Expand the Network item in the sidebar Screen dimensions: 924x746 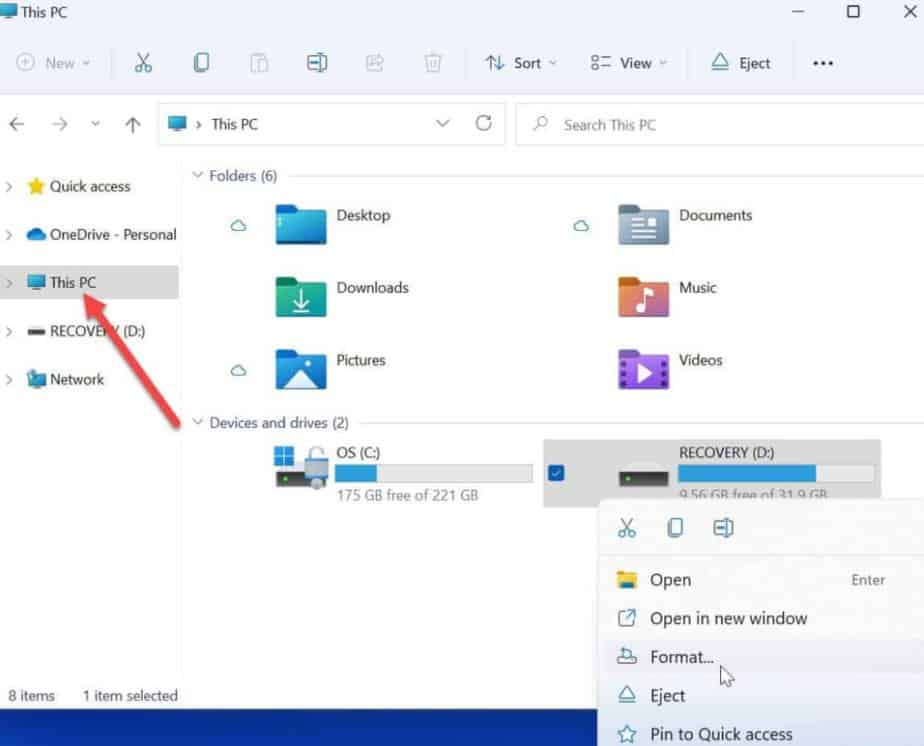coord(10,380)
